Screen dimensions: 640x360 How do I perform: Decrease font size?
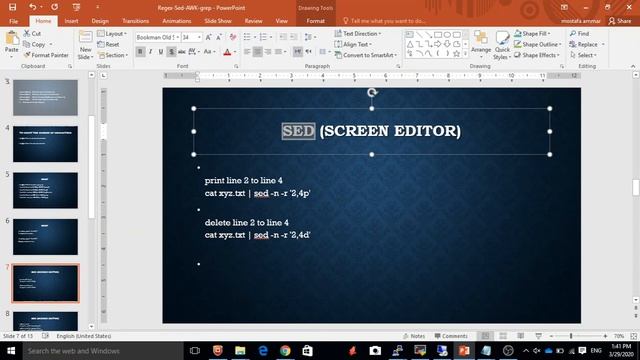pos(219,37)
